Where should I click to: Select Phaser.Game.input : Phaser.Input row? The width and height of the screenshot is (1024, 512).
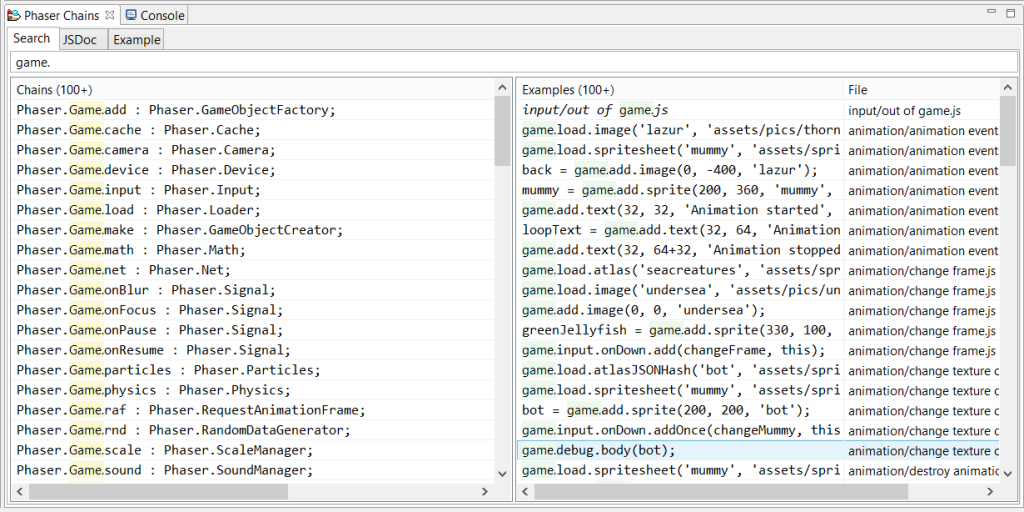(x=253, y=190)
